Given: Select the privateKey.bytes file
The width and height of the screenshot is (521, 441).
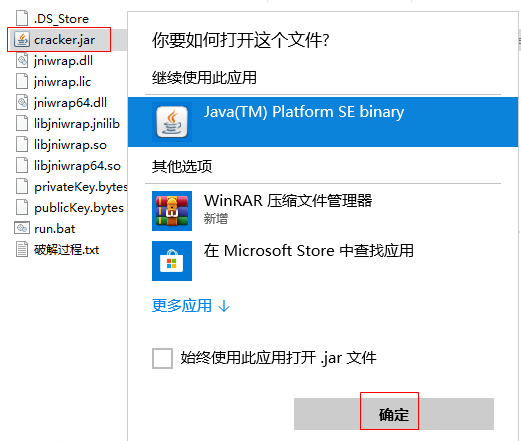Looking at the screenshot, I should click(x=71, y=187).
